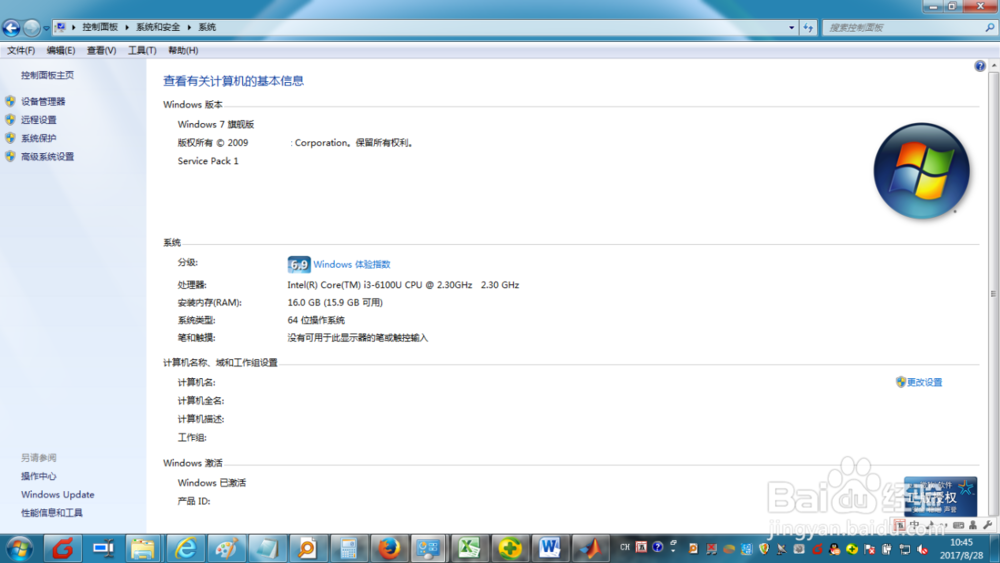
Task: Open Firefox from the taskbar
Action: [388, 548]
